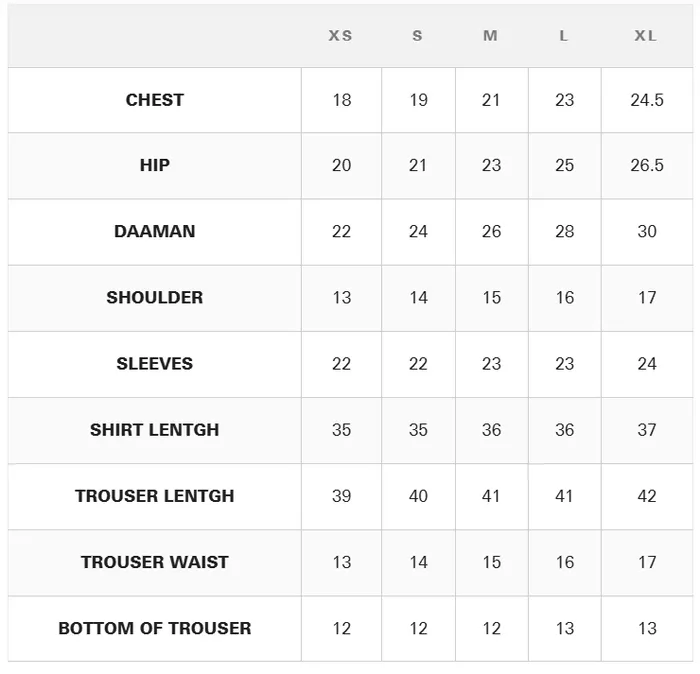Click the SHOULDER row label
The width and height of the screenshot is (700, 674).
[x=155, y=298]
